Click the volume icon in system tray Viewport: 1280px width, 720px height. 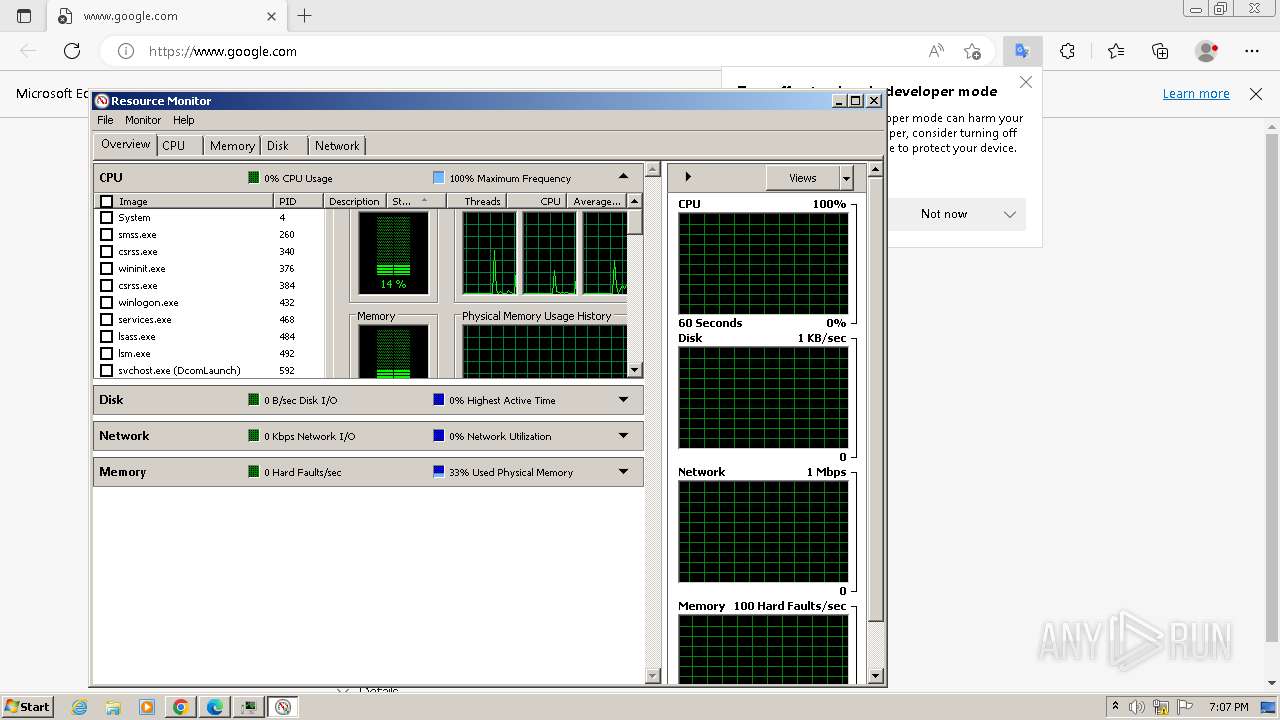click(1138, 707)
